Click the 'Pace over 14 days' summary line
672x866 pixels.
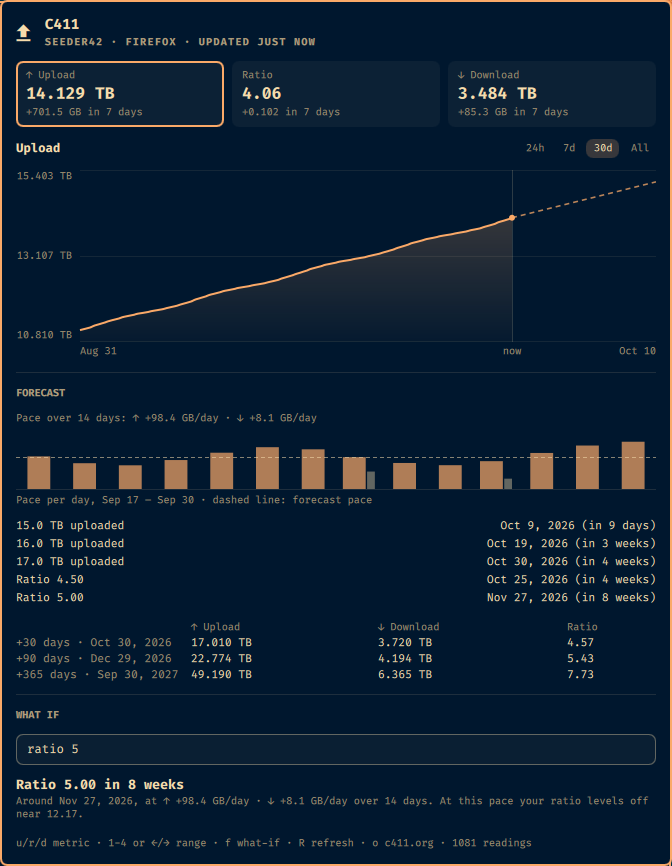click(x=166, y=418)
